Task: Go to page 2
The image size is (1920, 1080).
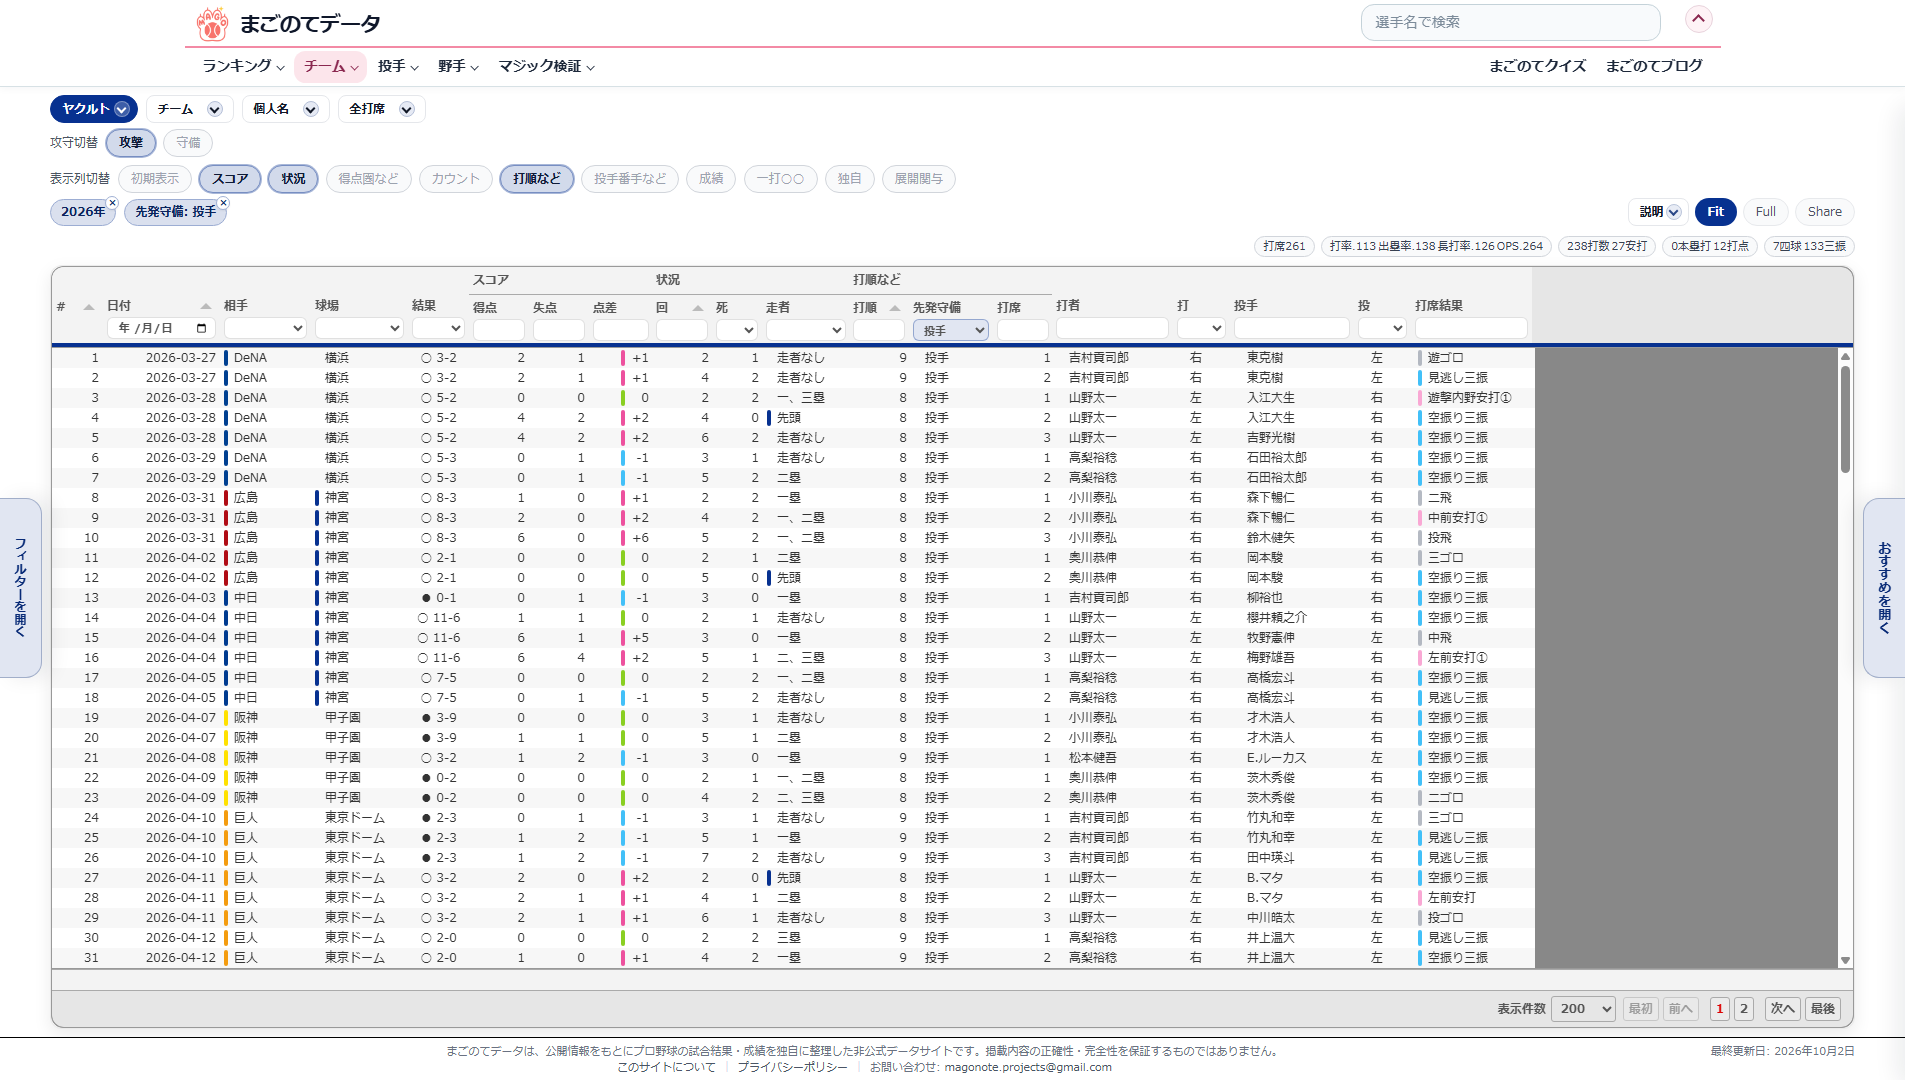Action: coord(1744,1009)
